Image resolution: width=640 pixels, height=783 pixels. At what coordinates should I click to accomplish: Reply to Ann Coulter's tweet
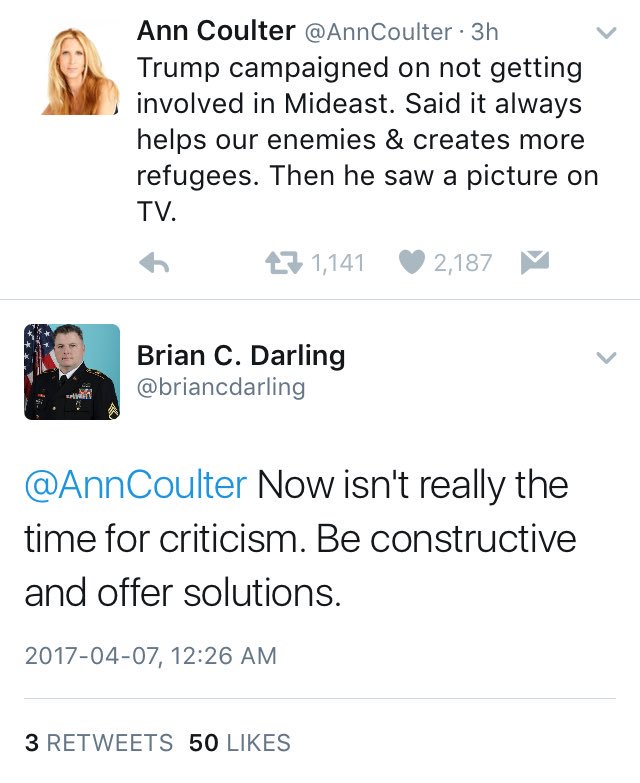(x=152, y=264)
